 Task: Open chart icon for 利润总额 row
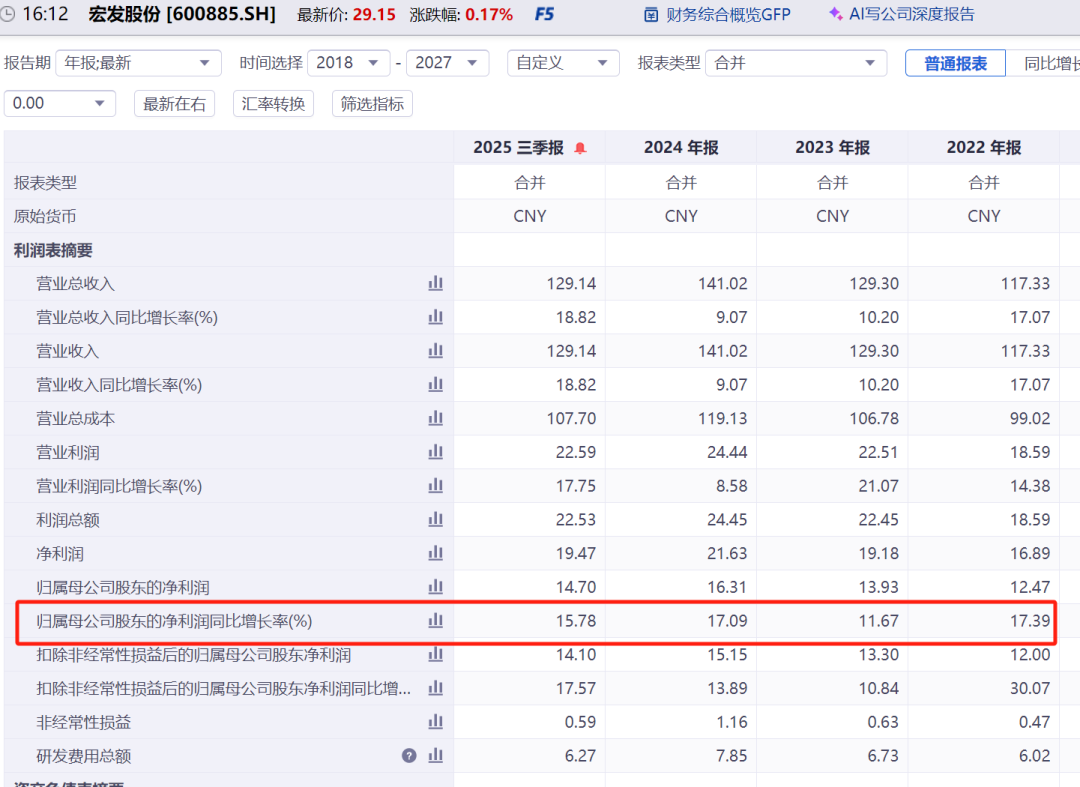[435, 520]
